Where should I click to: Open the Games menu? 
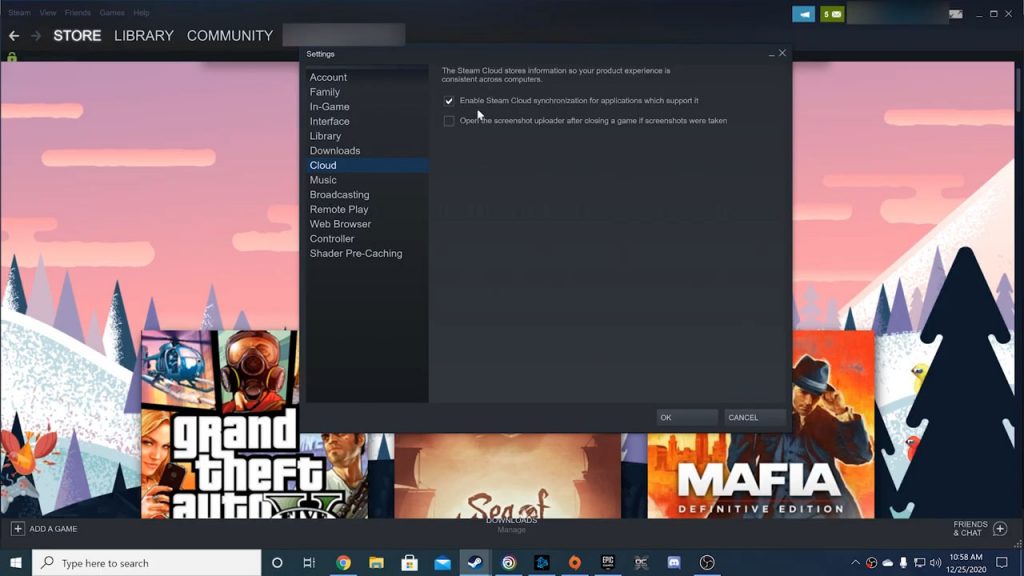(x=112, y=12)
